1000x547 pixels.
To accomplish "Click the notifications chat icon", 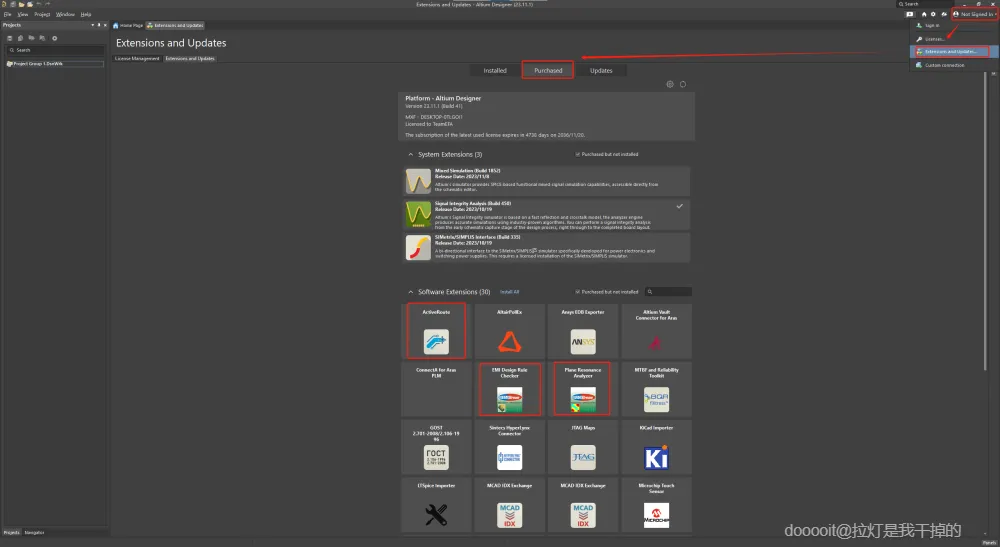I will 909,14.
